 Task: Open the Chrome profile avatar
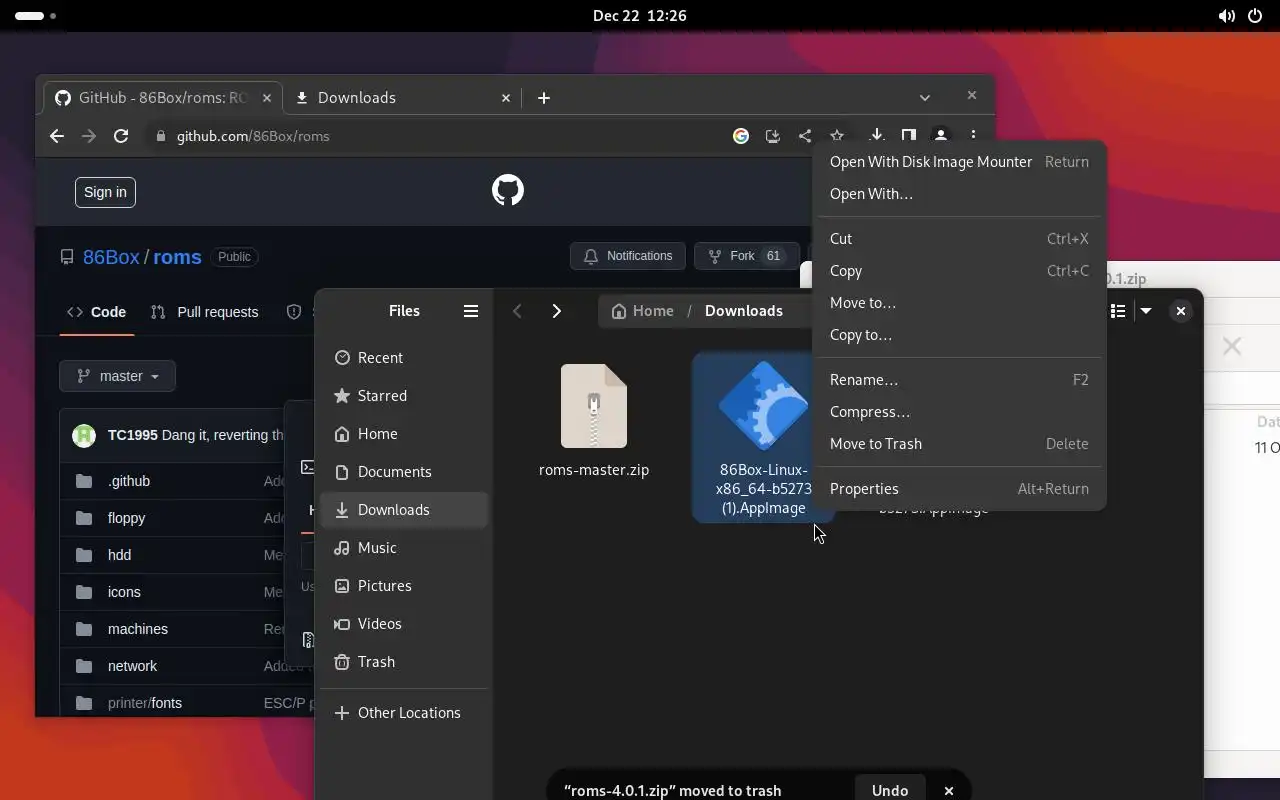[940, 135]
